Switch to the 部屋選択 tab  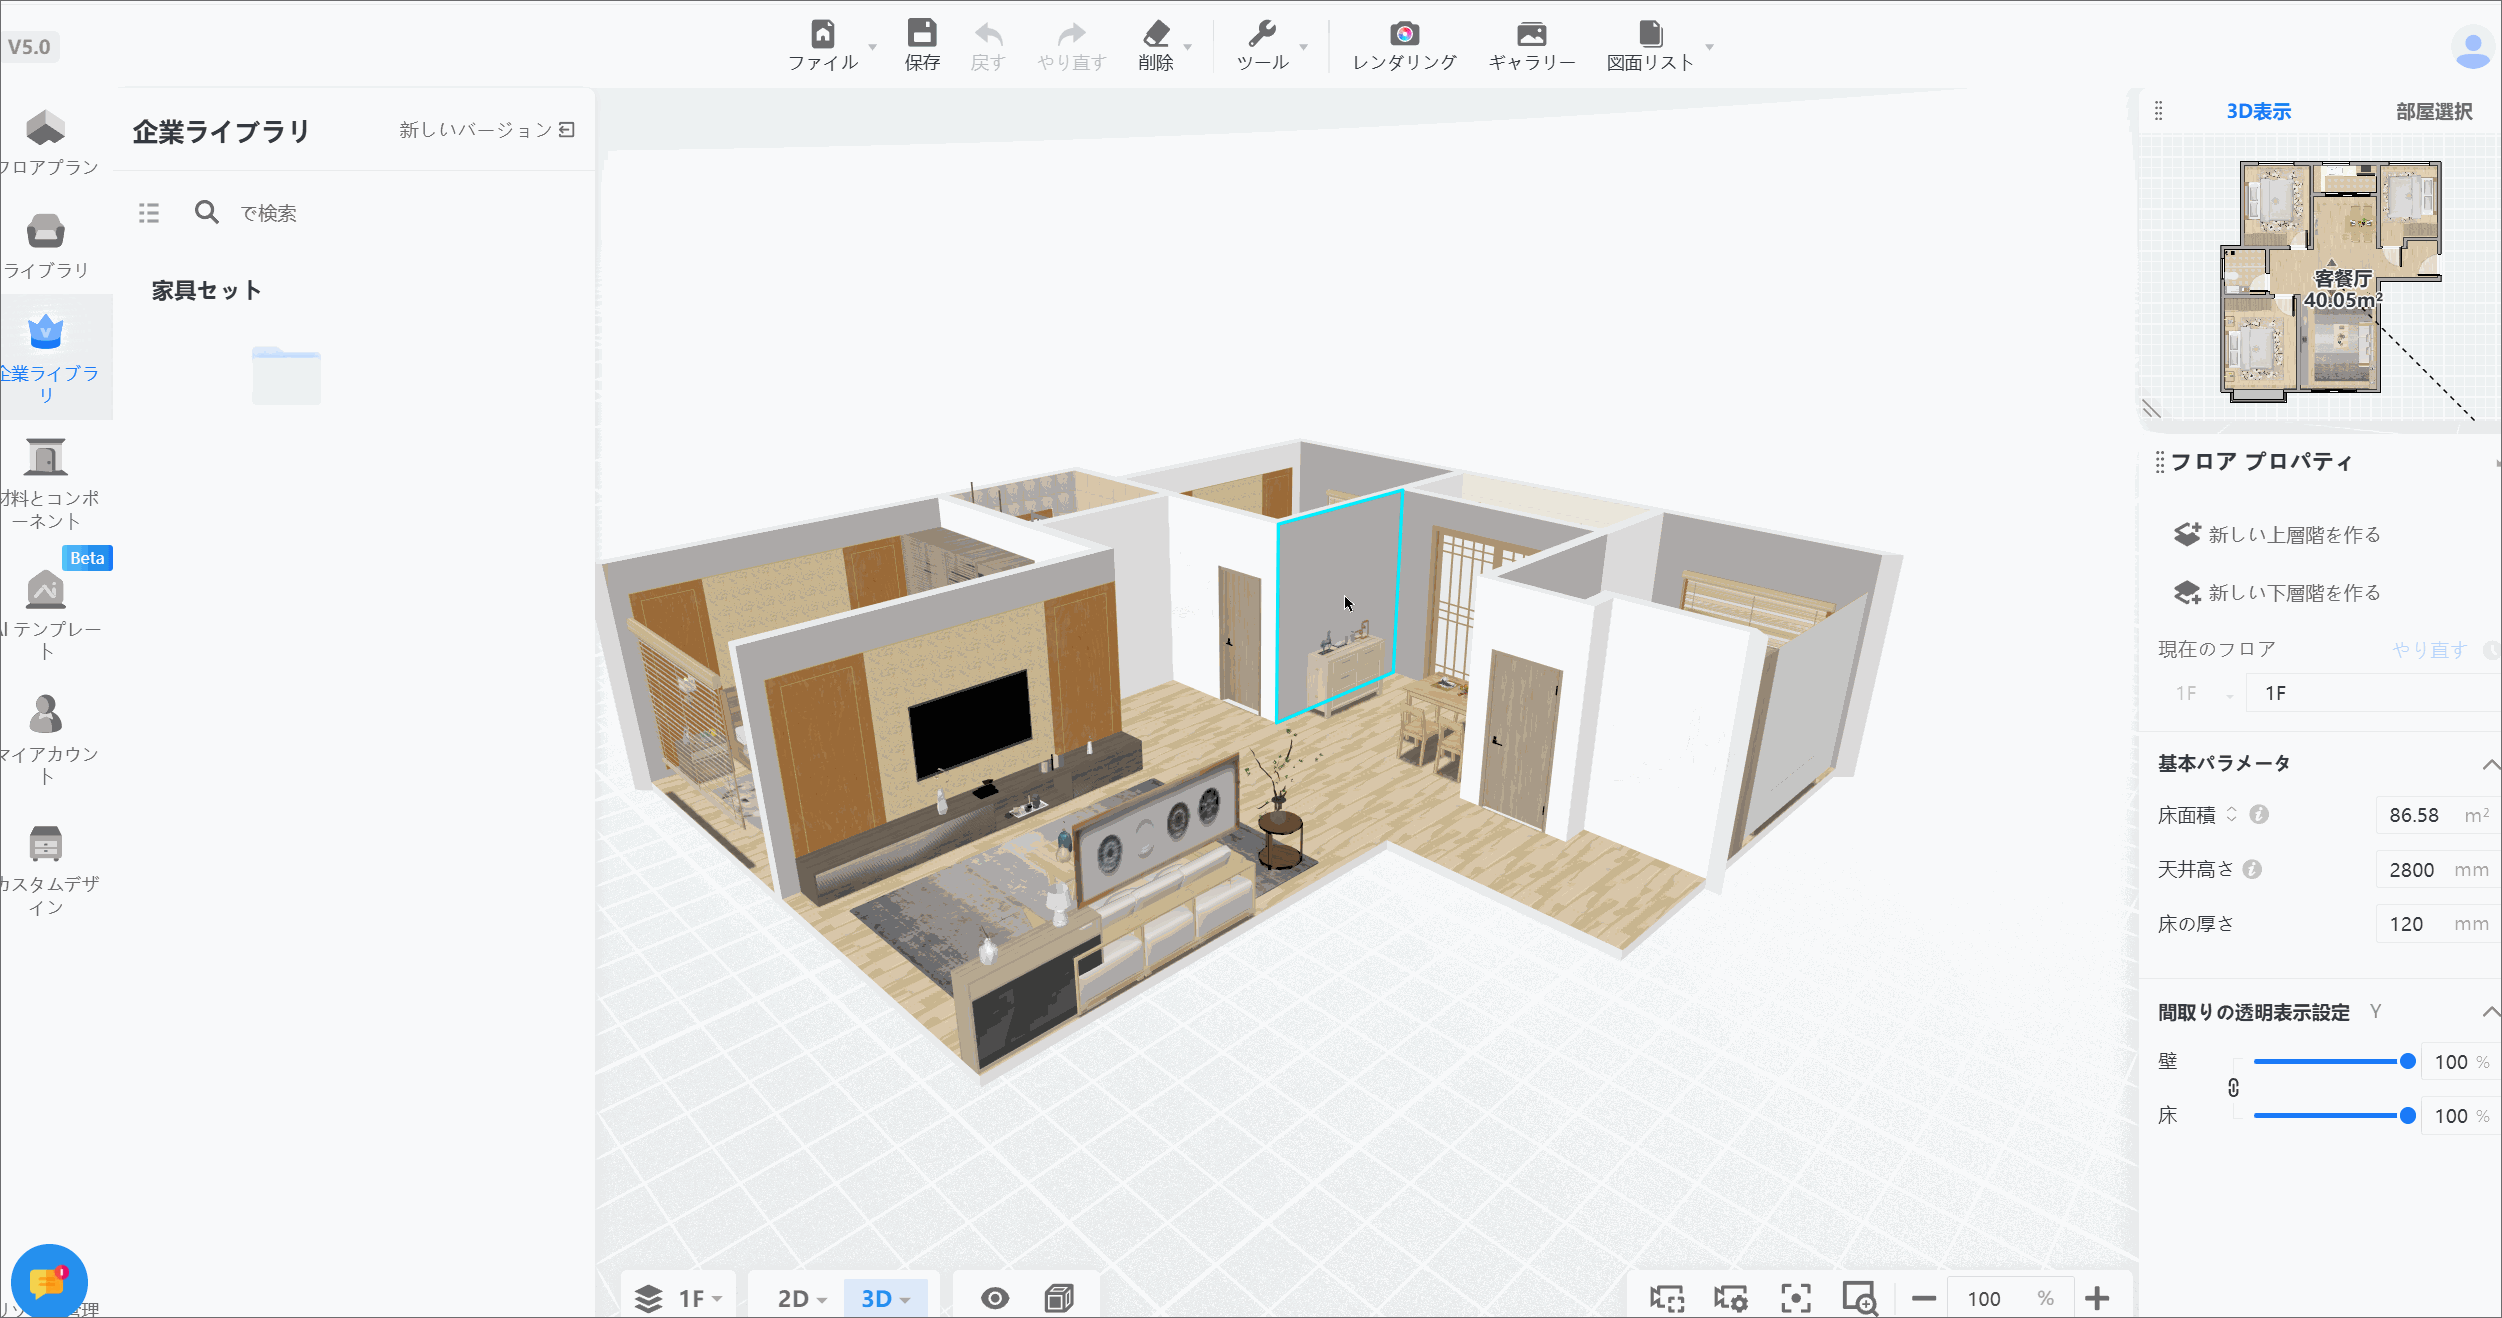tap(2433, 111)
